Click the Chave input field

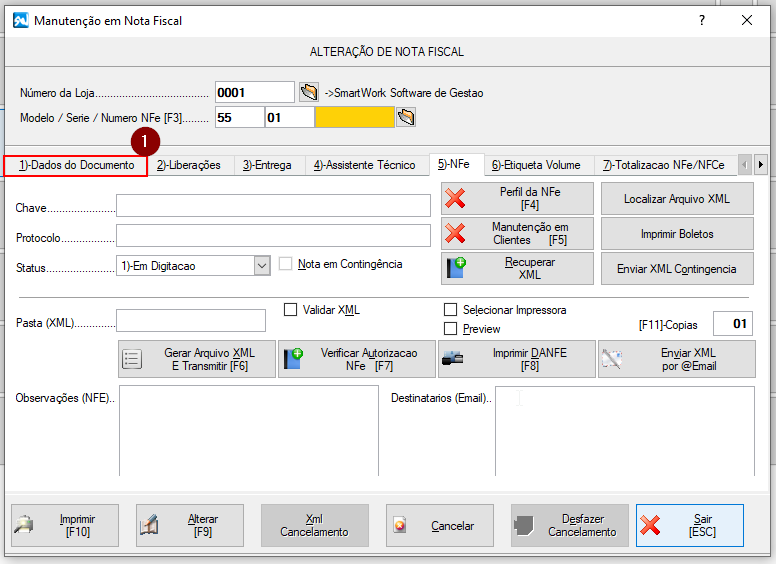273,205
